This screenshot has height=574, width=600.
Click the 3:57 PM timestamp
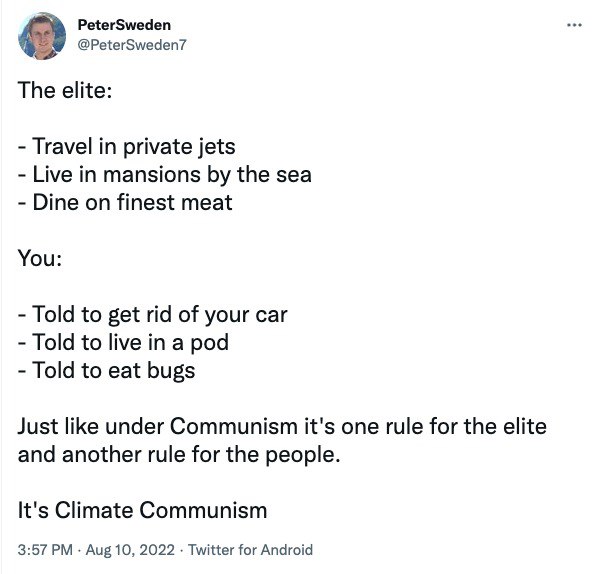pyautogui.click(x=44, y=549)
